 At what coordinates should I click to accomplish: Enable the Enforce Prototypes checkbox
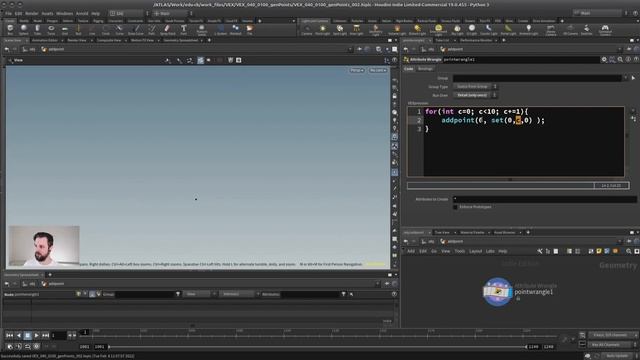pos(456,207)
